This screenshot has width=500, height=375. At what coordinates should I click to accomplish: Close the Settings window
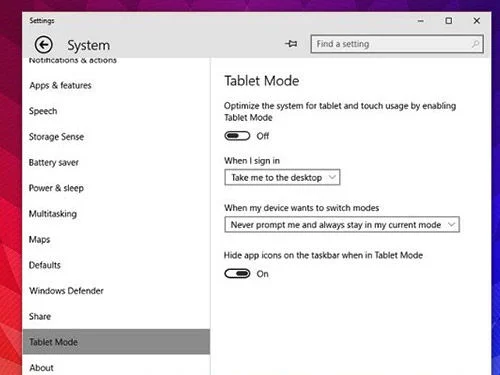[477, 21]
